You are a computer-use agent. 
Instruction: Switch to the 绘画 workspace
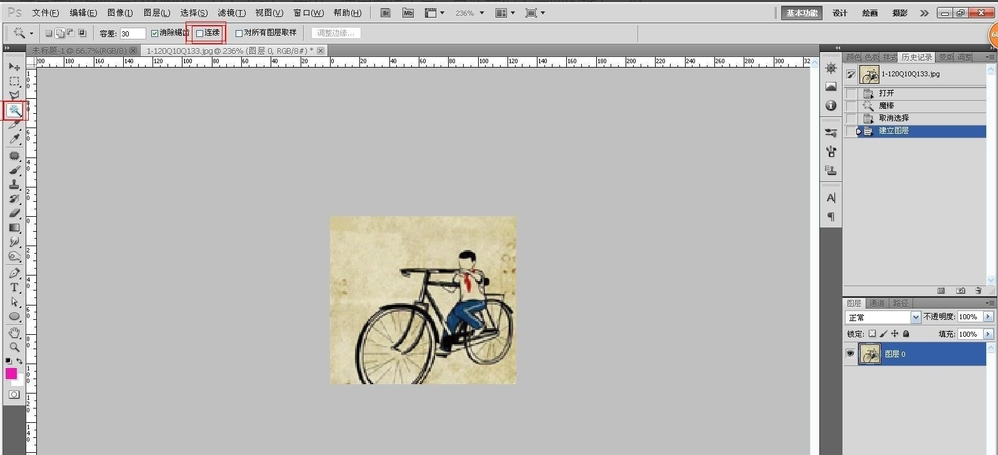(x=870, y=13)
